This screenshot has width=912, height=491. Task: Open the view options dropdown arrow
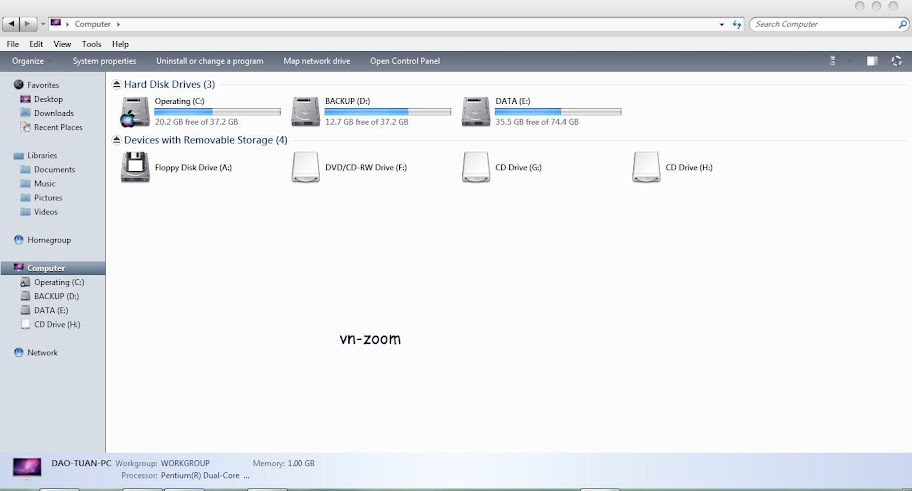pos(850,61)
